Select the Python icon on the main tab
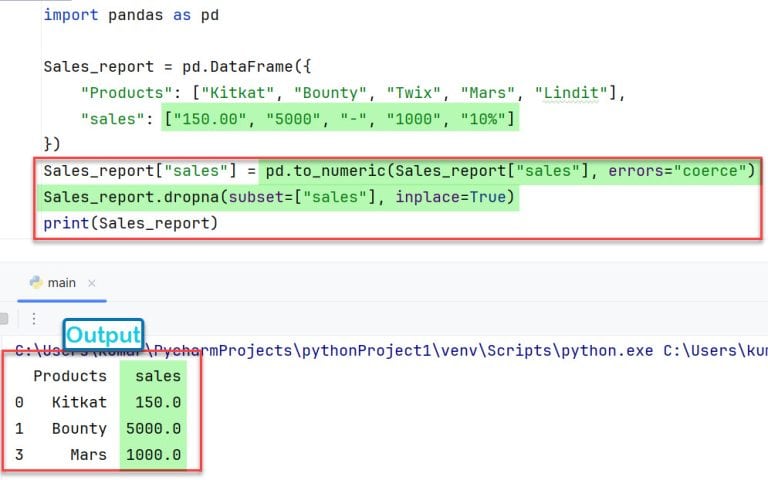 tap(36, 283)
